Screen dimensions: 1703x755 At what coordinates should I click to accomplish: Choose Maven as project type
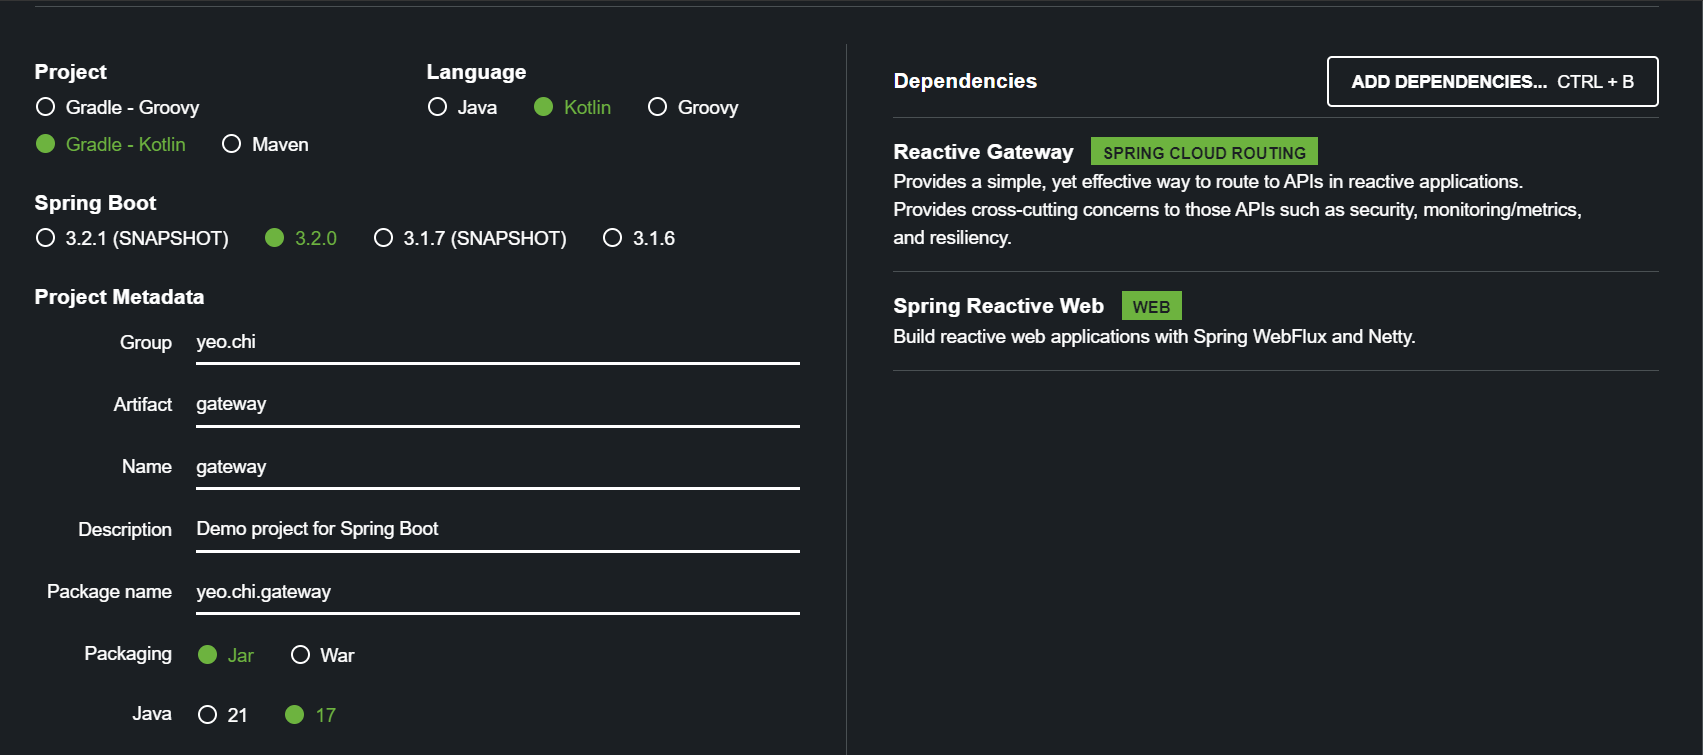[265, 144]
